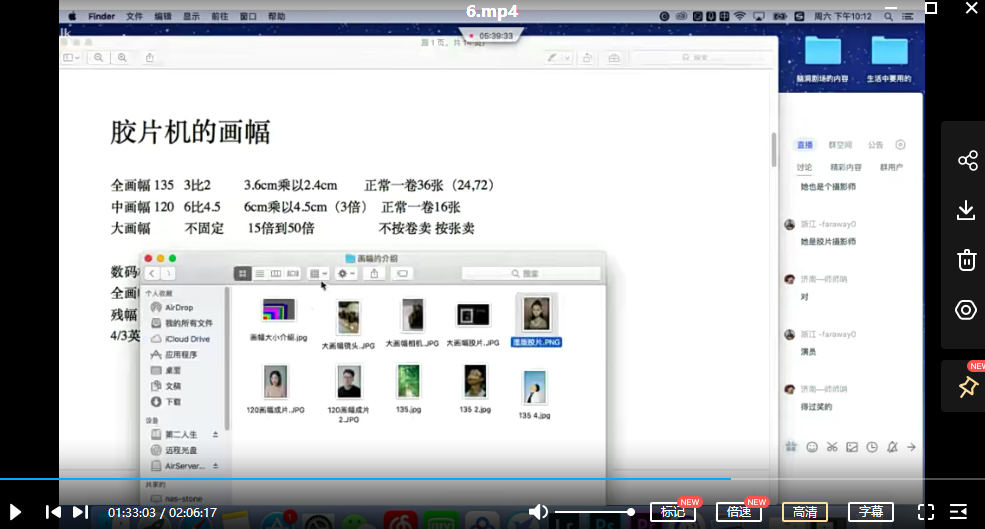Open the share icon on right panel

966,161
